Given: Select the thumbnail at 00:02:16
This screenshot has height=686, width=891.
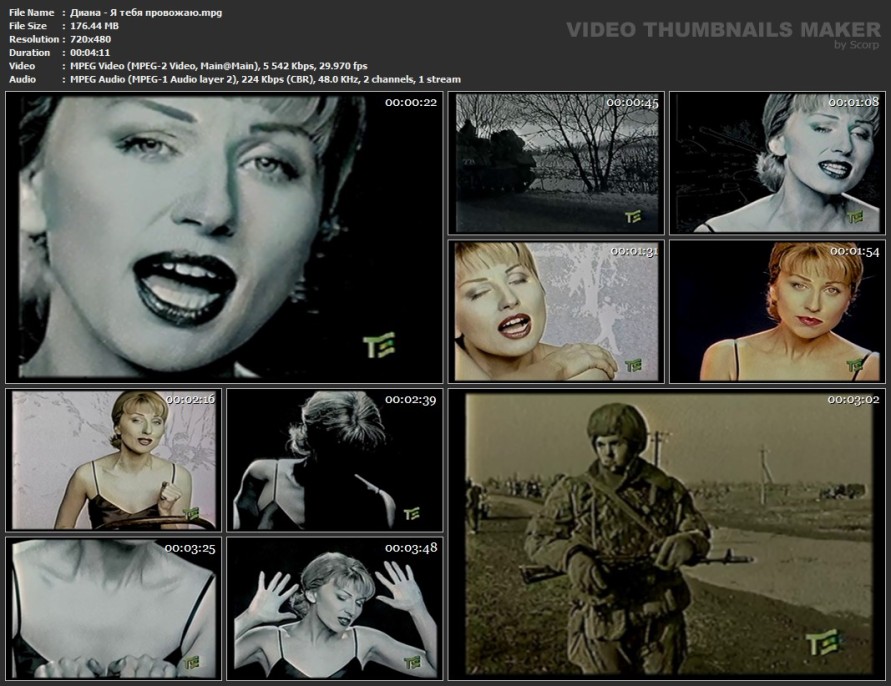Looking at the screenshot, I should point(114,460).
